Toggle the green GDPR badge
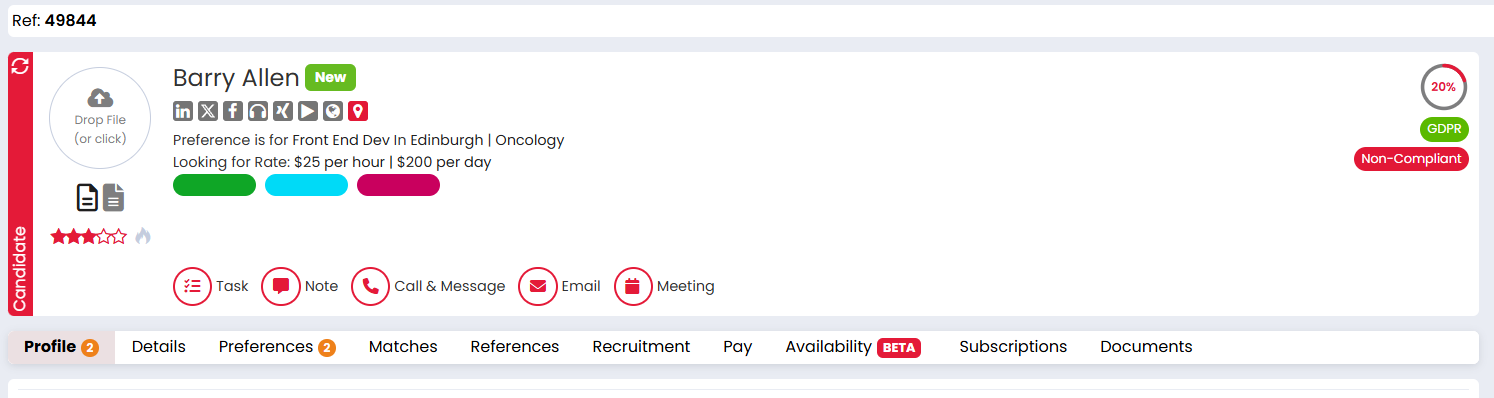The height and width of the screenshot is (398, 1494). pos(1444,129)
